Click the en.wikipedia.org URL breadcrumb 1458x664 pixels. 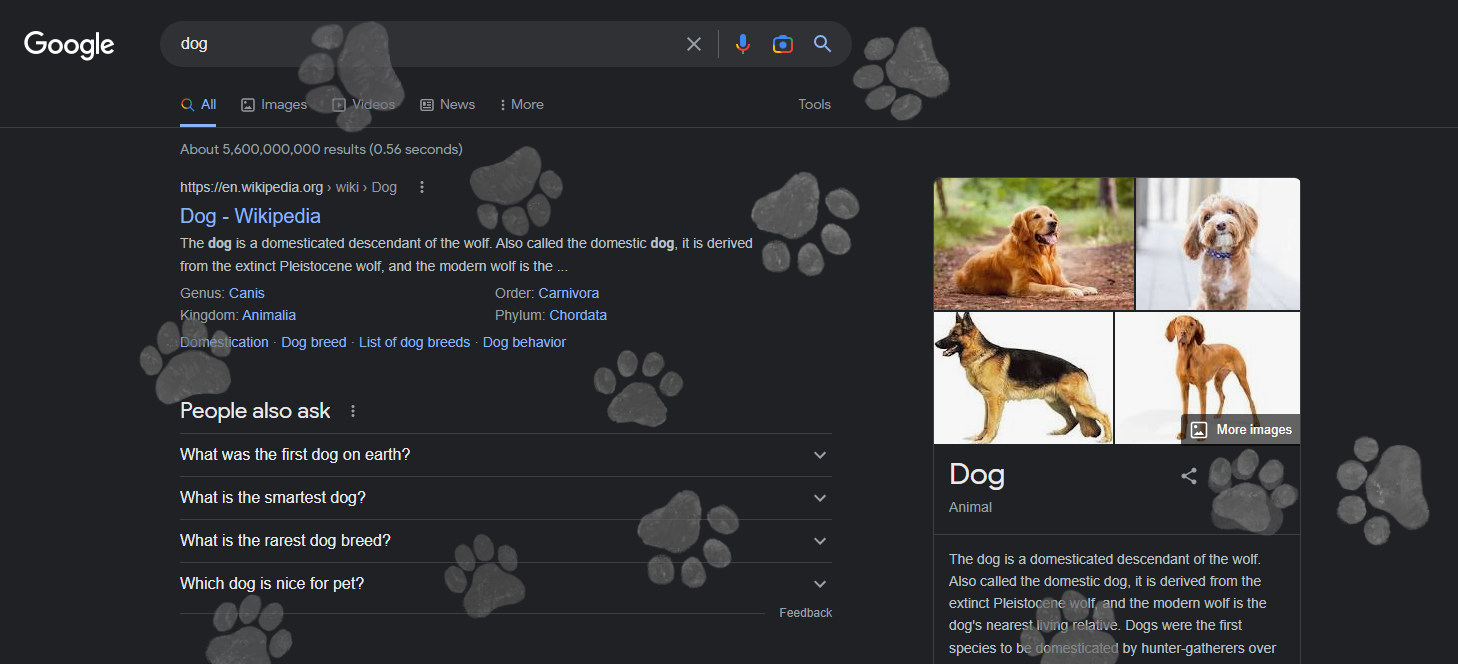pyautogui.click(x=288, y=187)
